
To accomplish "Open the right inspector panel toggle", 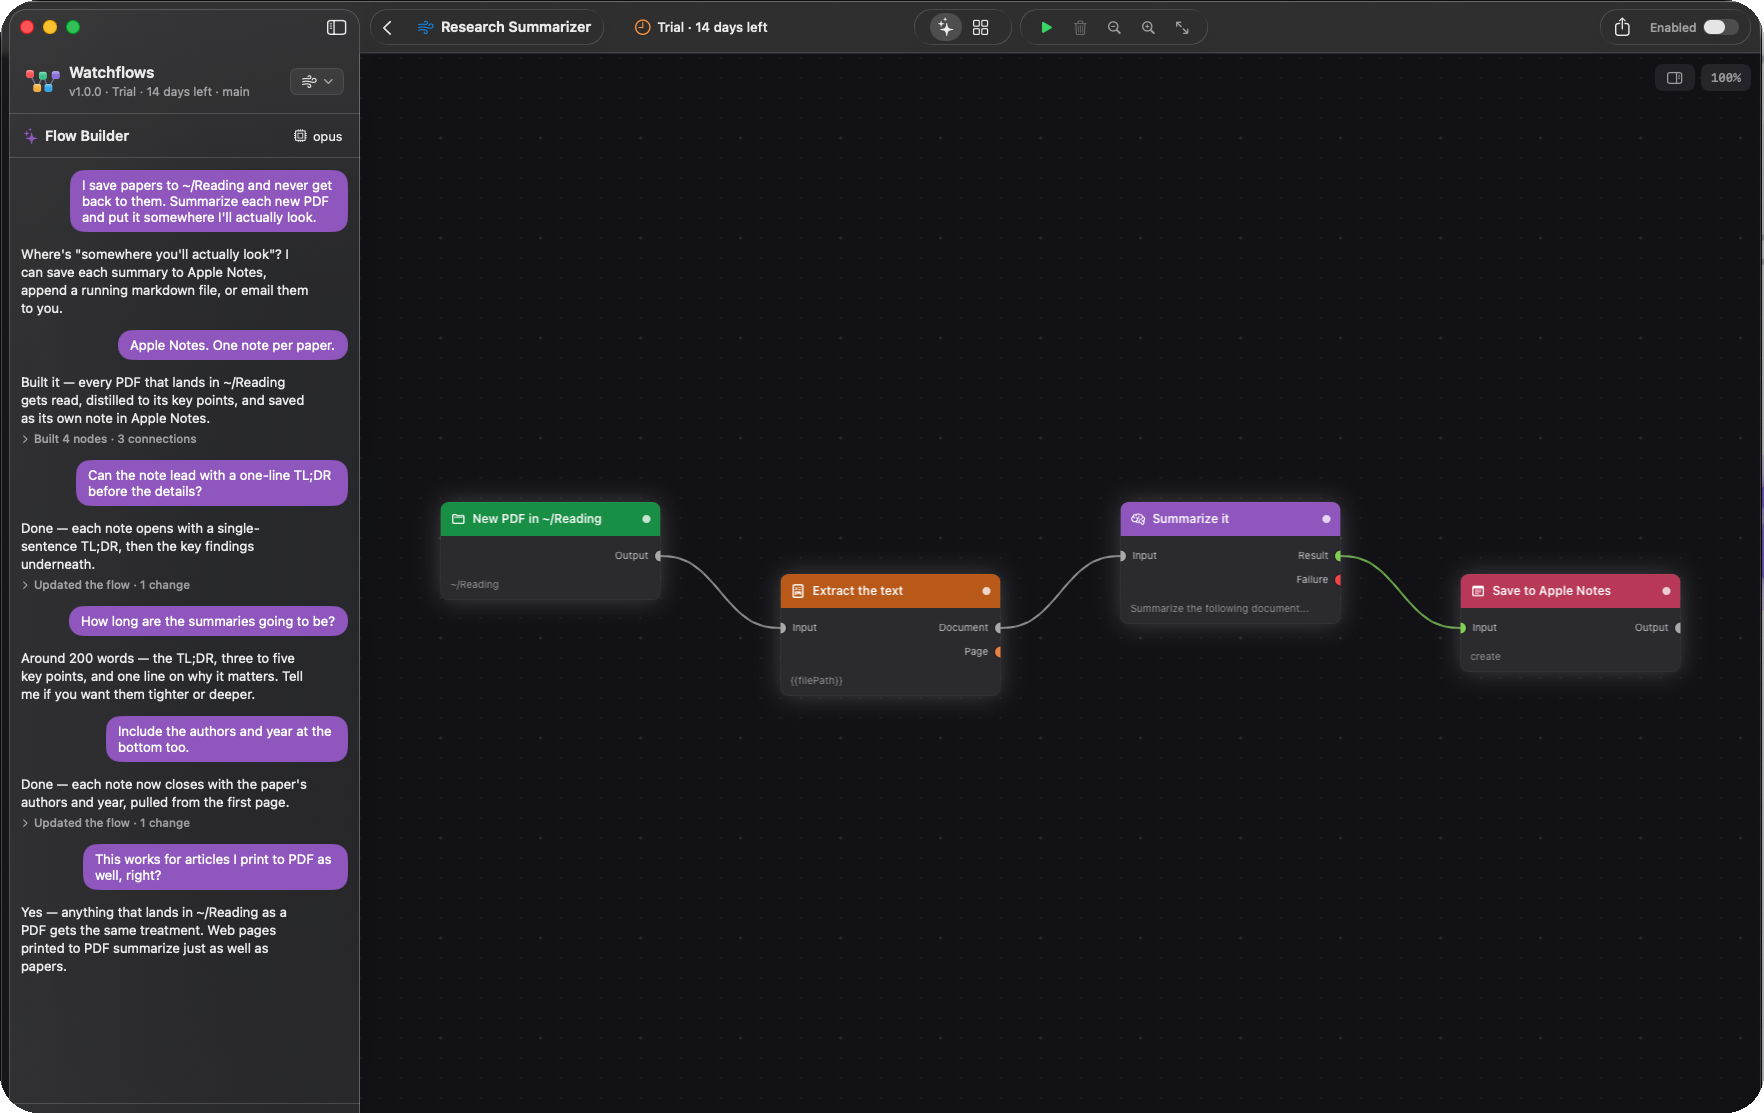I will 1675,77.
